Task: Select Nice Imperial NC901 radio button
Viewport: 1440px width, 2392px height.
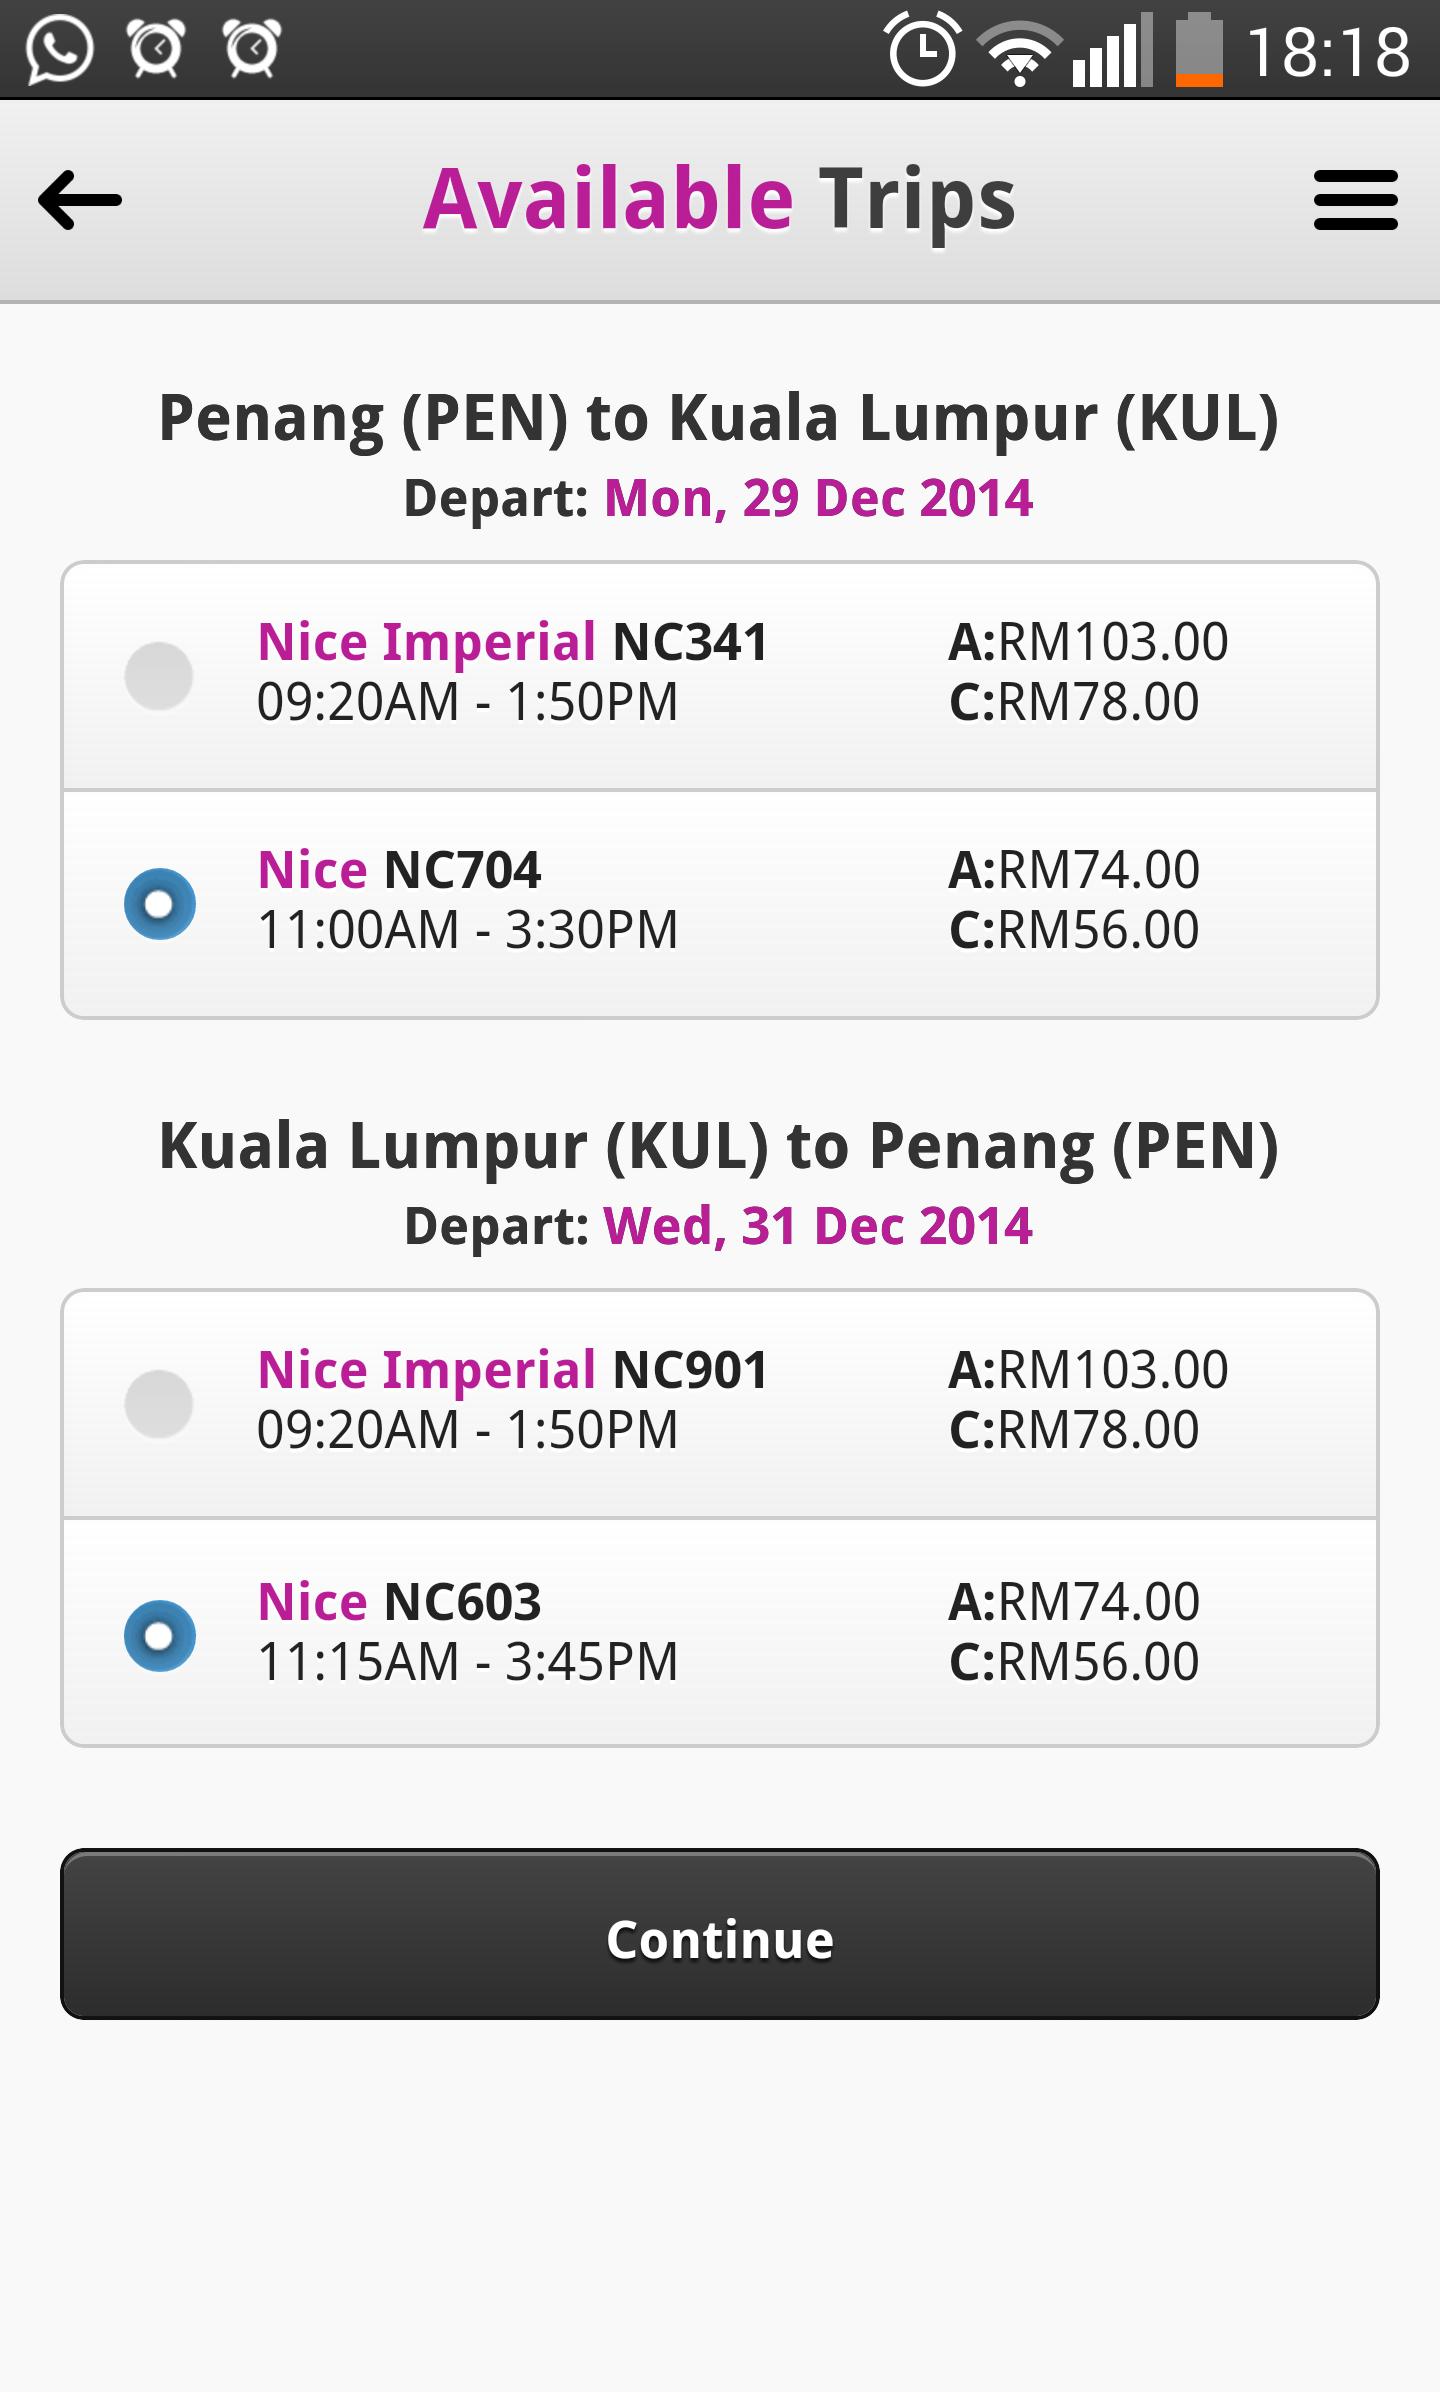Action: 159,1404
